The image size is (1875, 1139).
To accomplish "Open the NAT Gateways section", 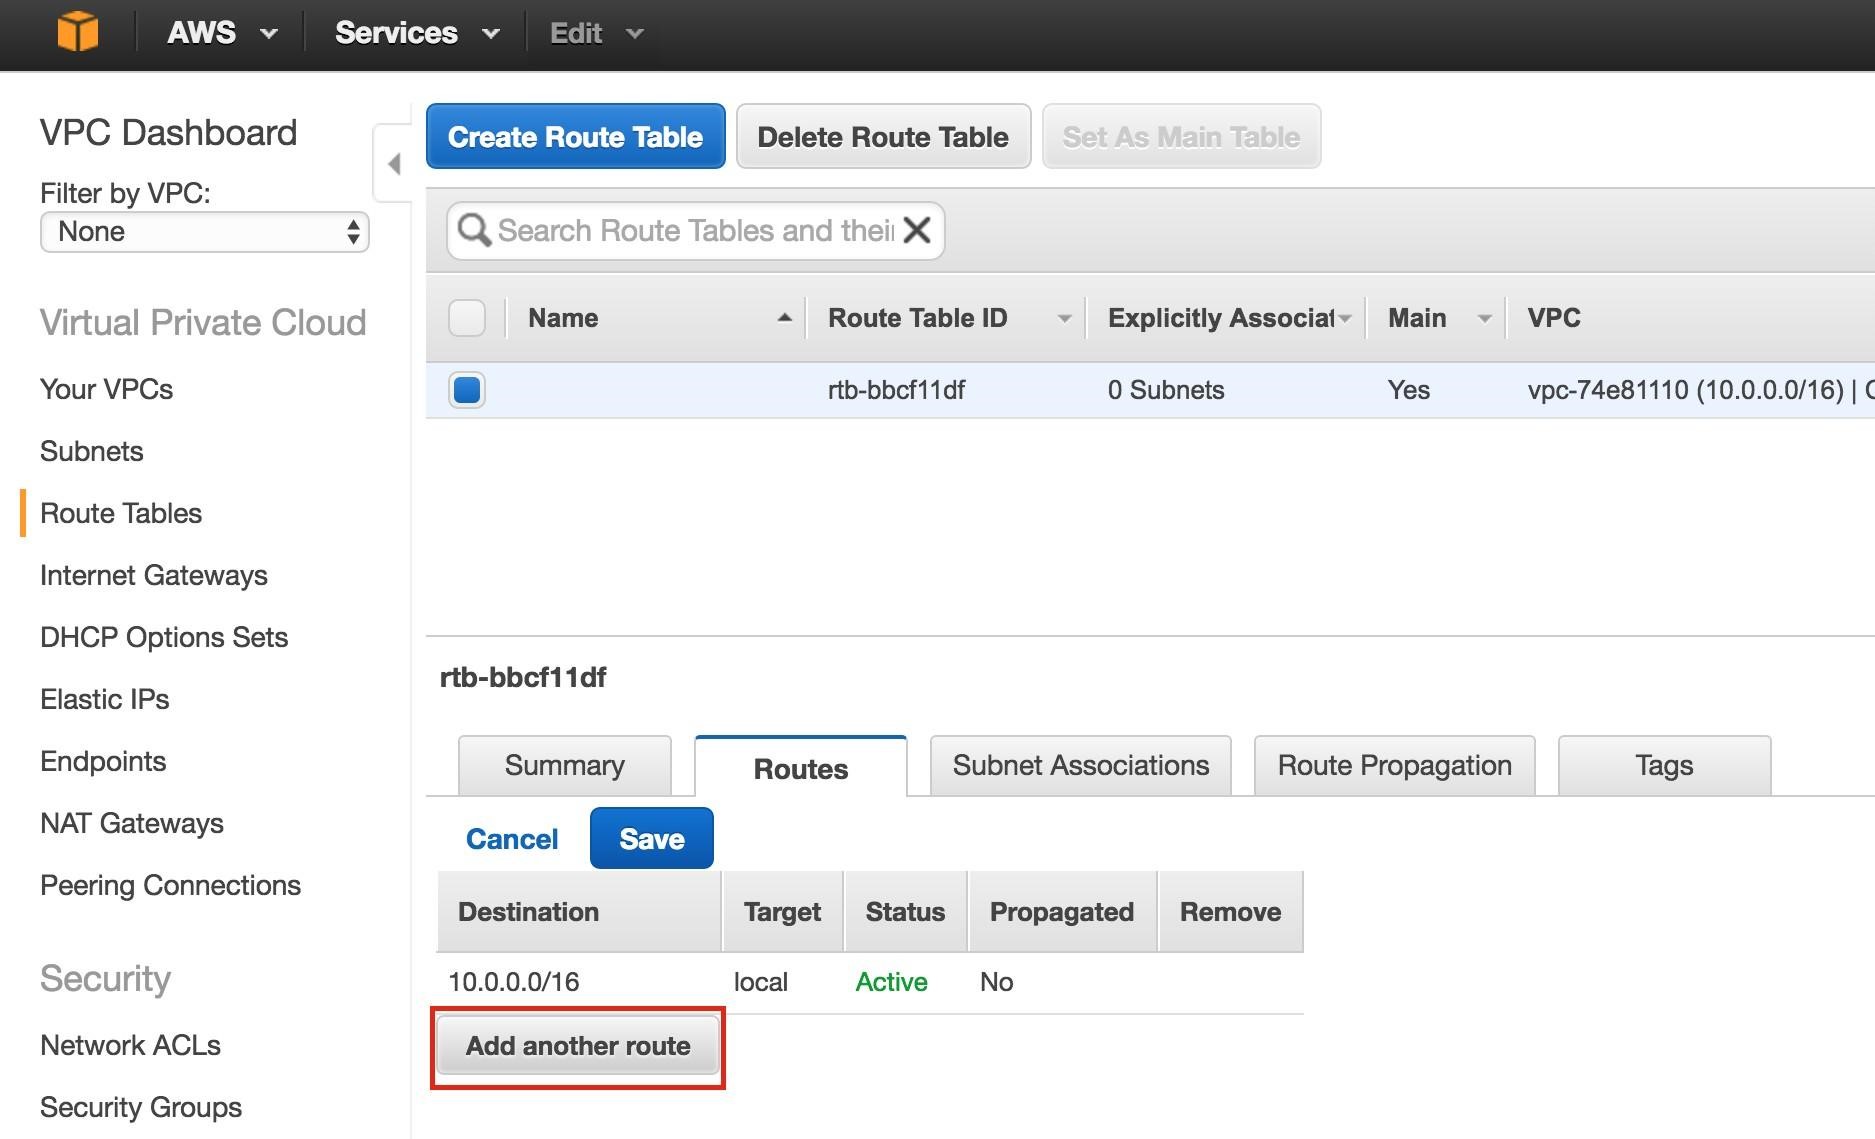I will click(x=131, y=823).
